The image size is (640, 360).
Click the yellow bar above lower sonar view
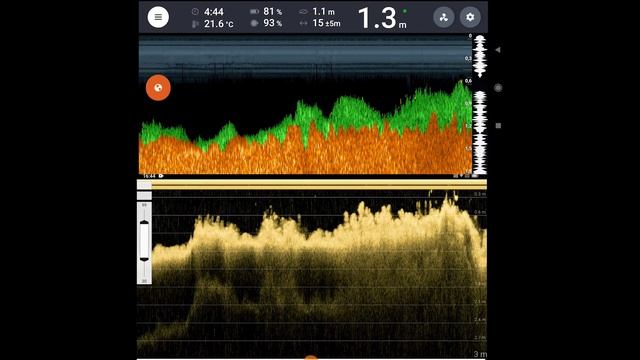coord(319,184)
